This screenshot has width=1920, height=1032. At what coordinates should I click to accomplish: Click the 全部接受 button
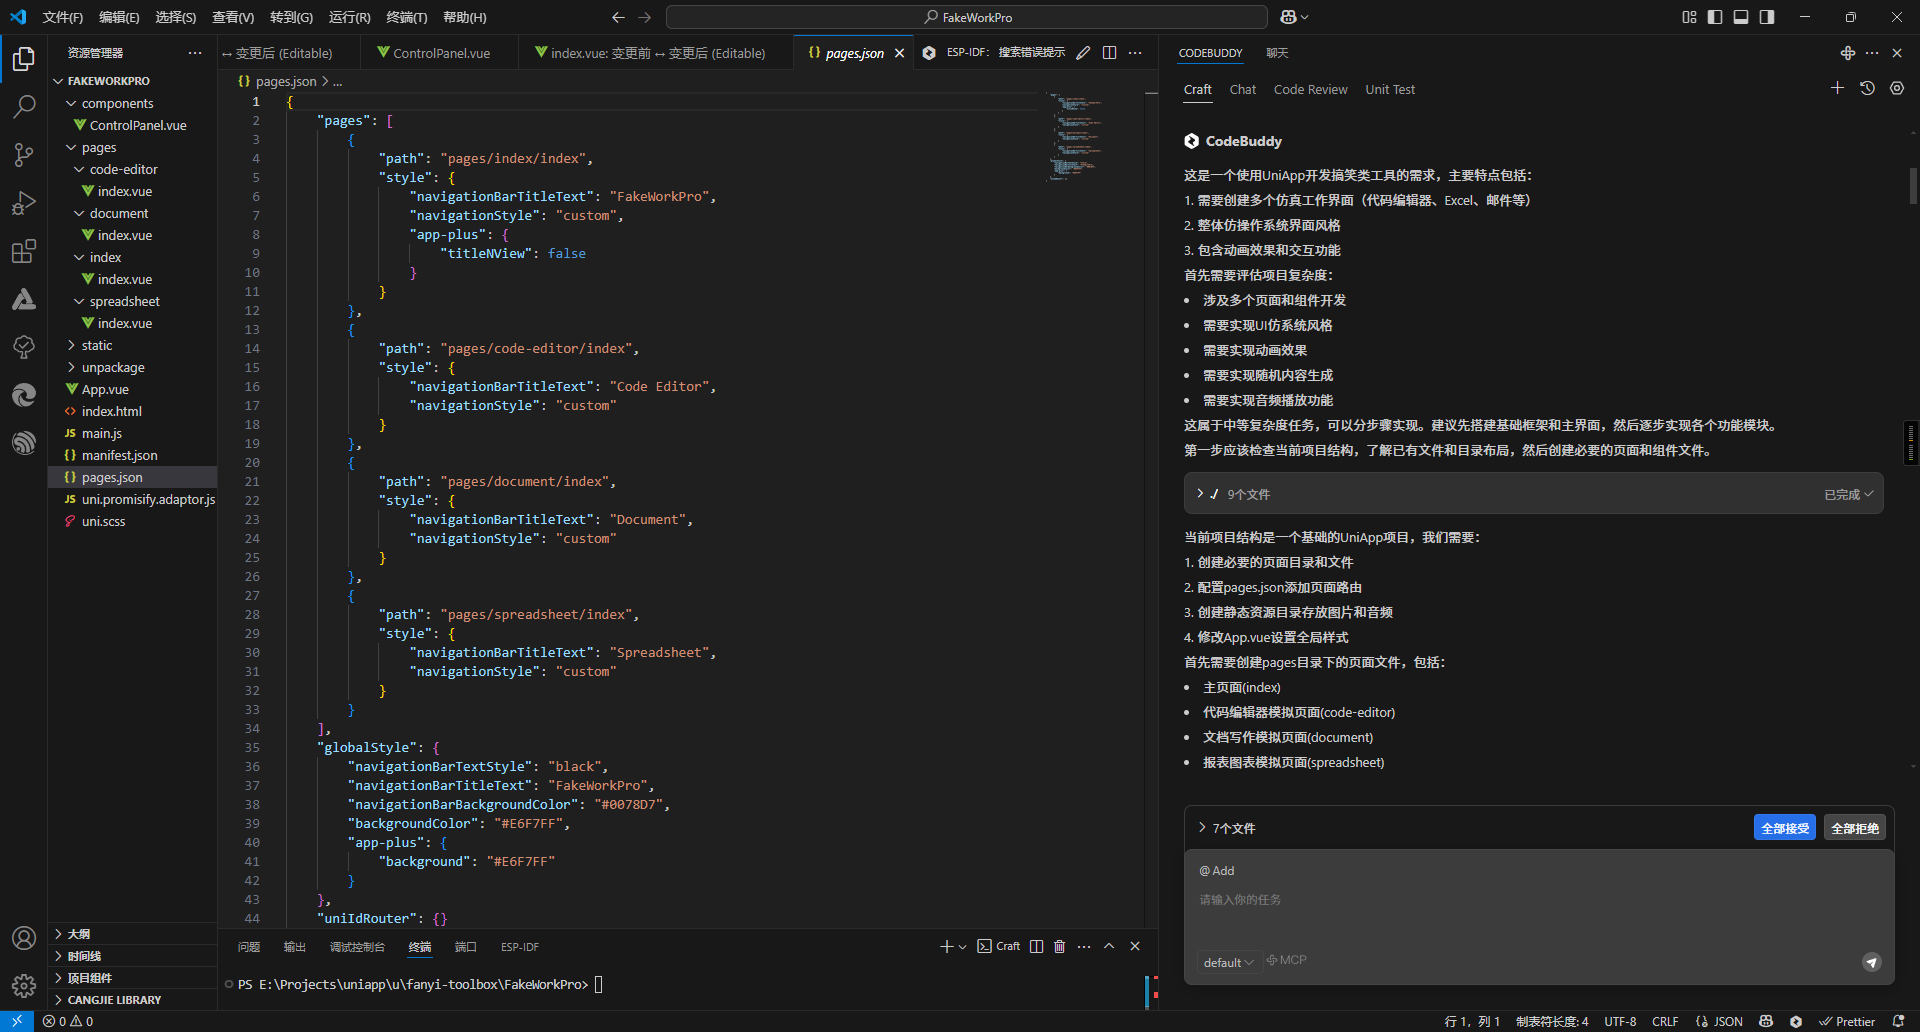click(1785, 828)
